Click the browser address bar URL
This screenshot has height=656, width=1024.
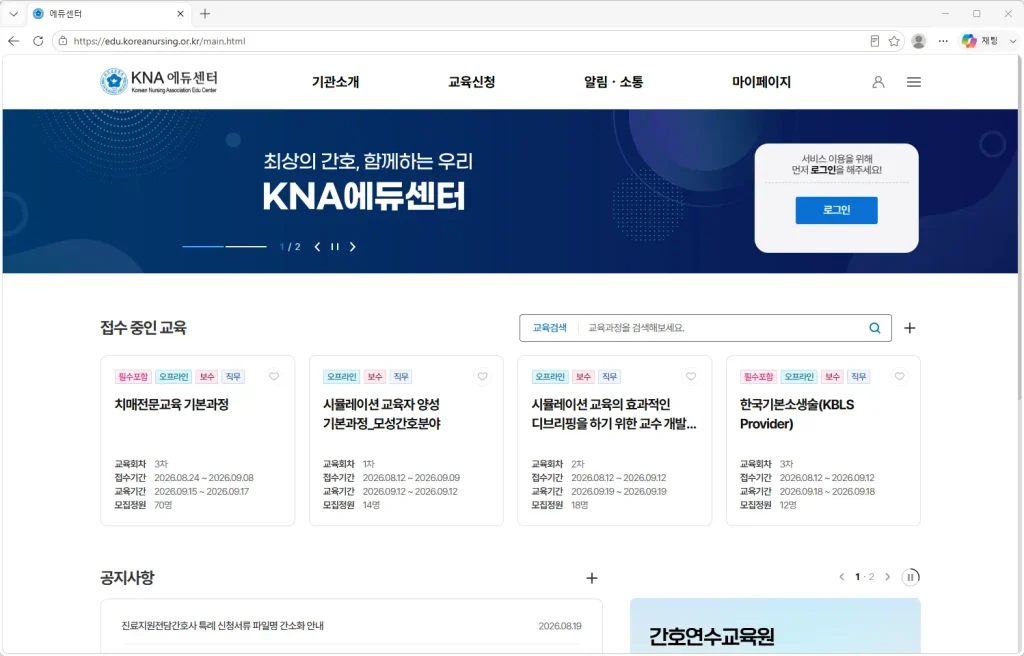pos(159,41)
